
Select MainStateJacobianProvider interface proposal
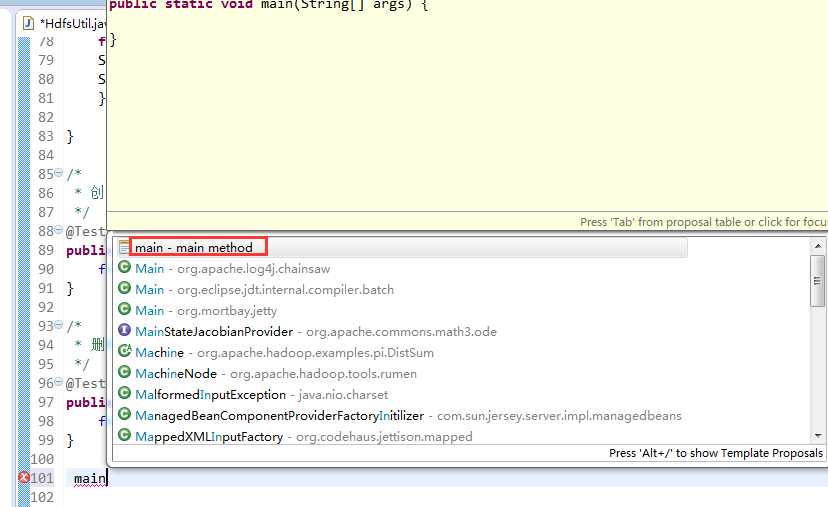point(316,332)
